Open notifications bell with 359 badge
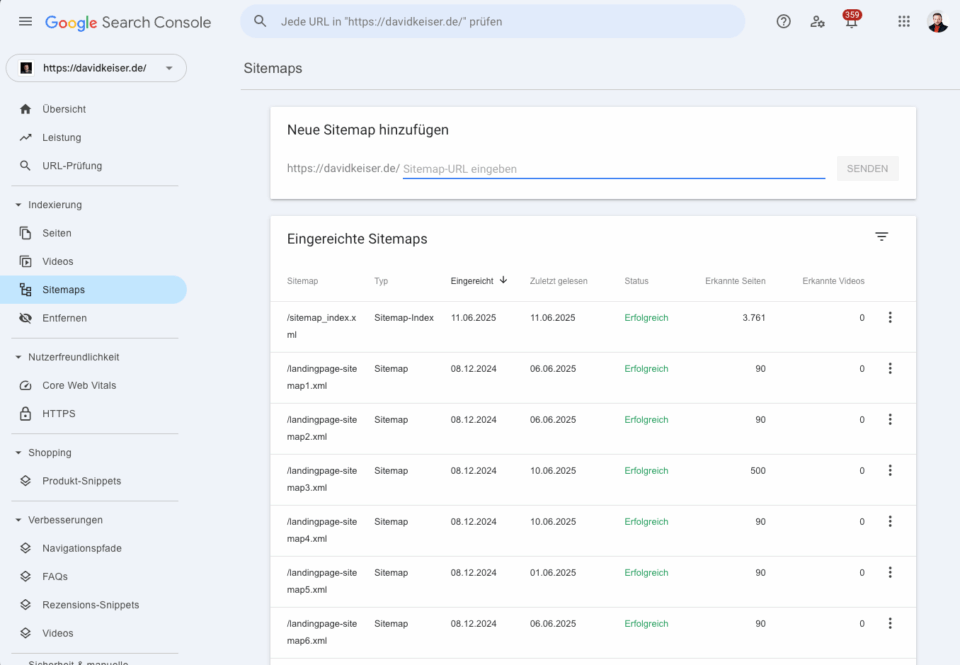 tap(851, 22)
